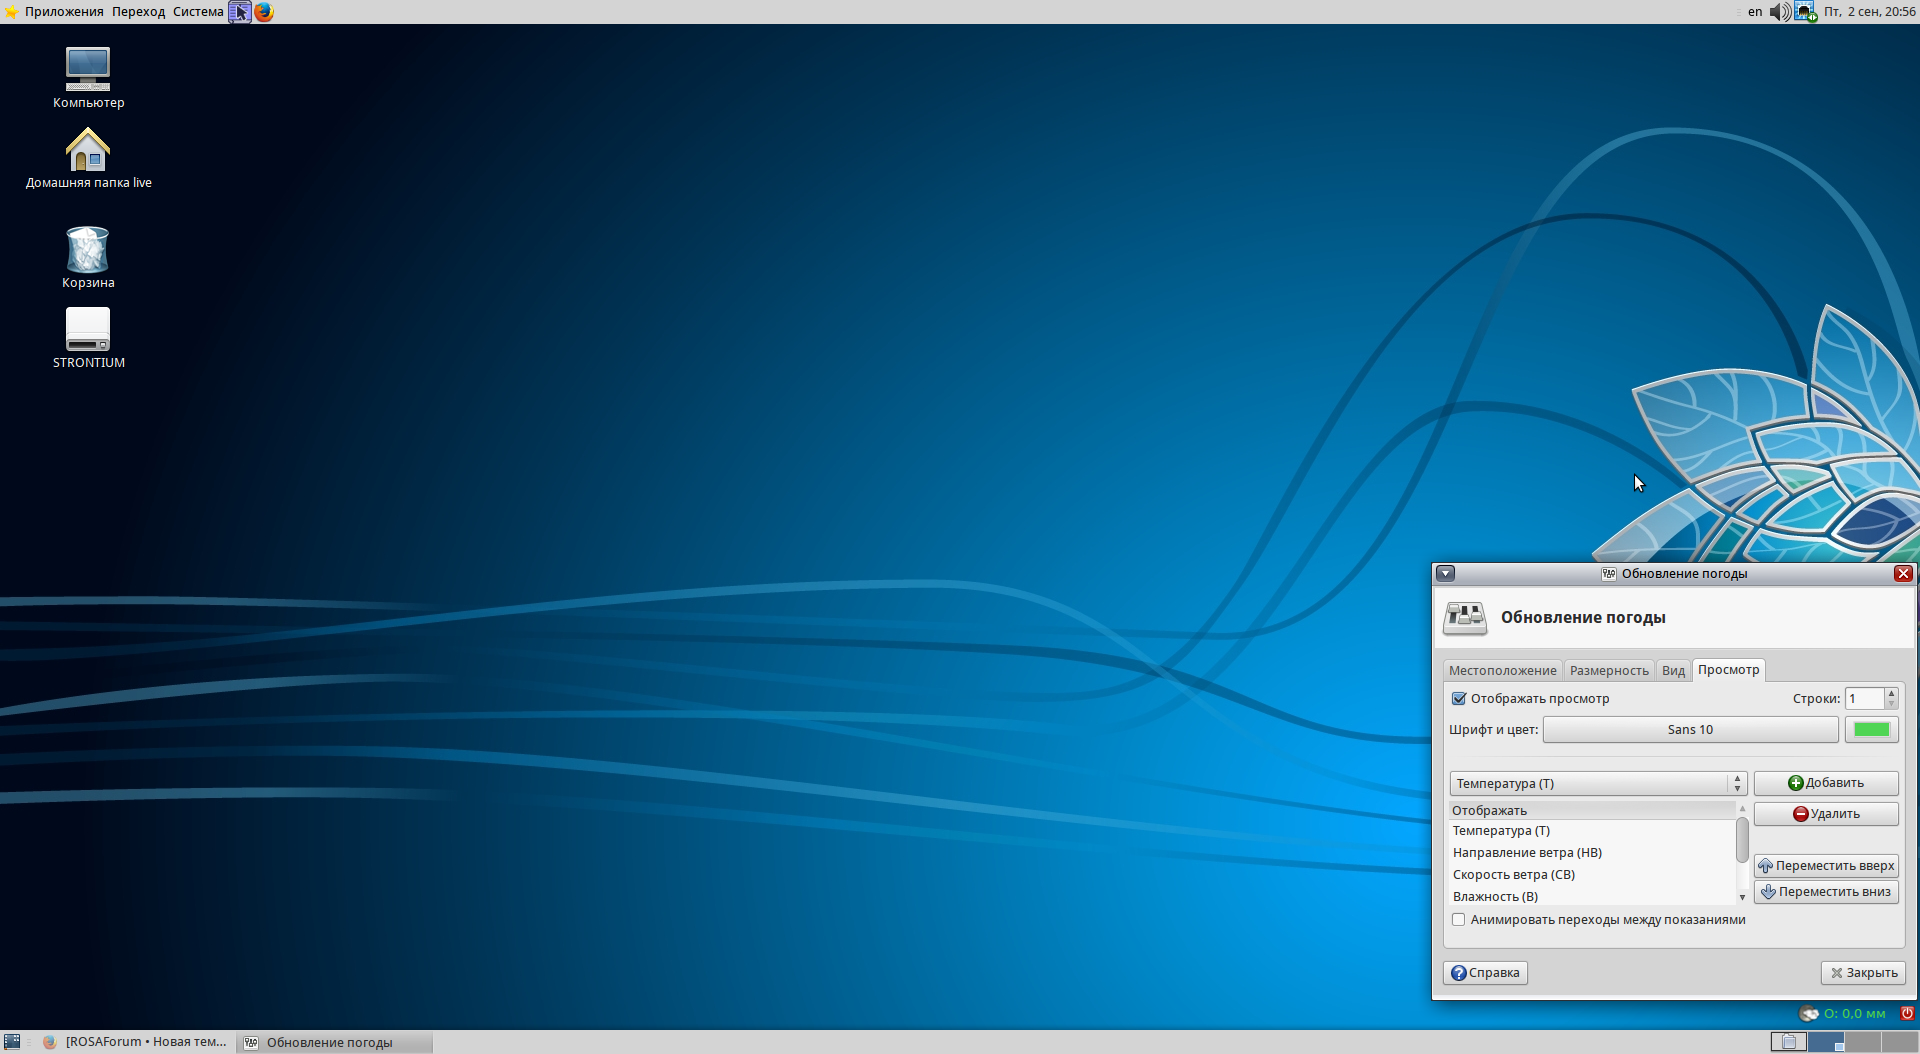Click 'Переместить вниз' button
The image size is (1920, 1054).
(1826, 891)
